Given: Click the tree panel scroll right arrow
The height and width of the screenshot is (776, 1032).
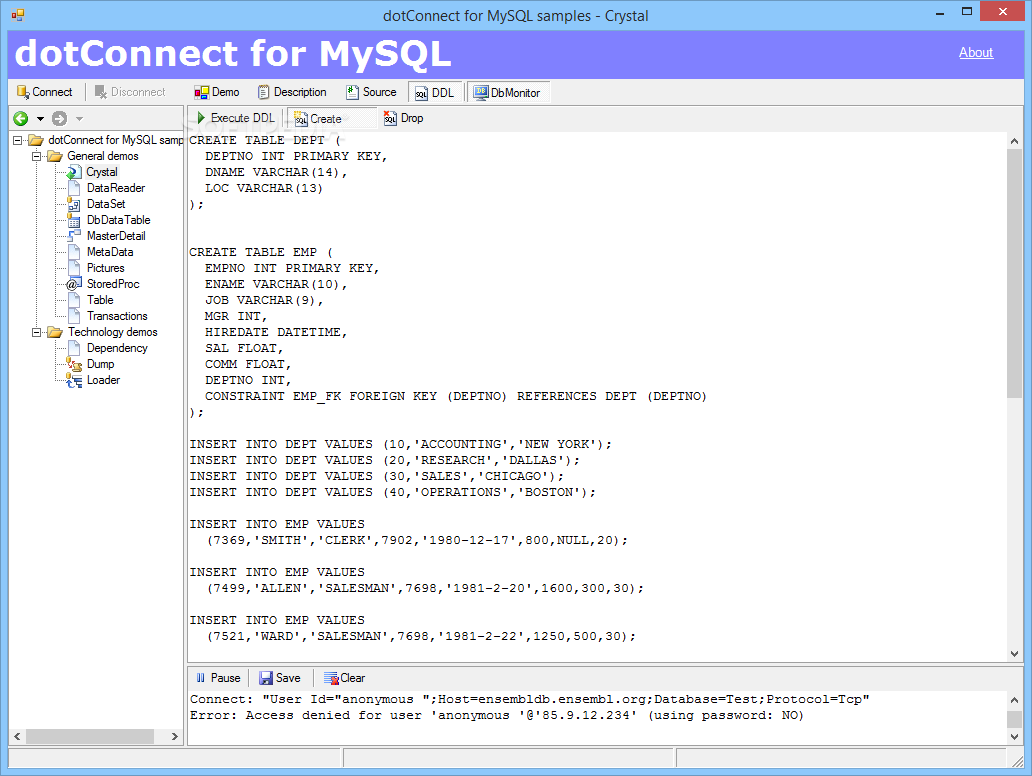Looking at the screenshot, I should pos(174,737).
